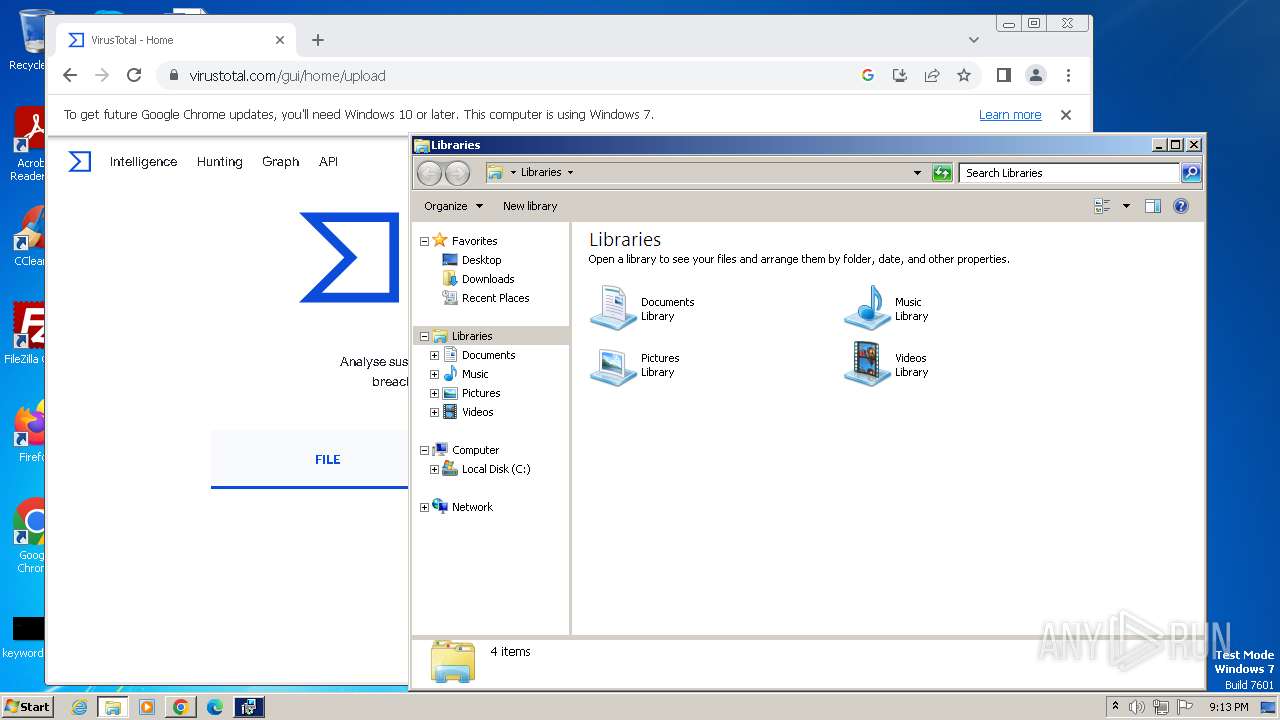Open the FileZilla desktop shortcut
1280x720 pixels.
pos(28,334)
